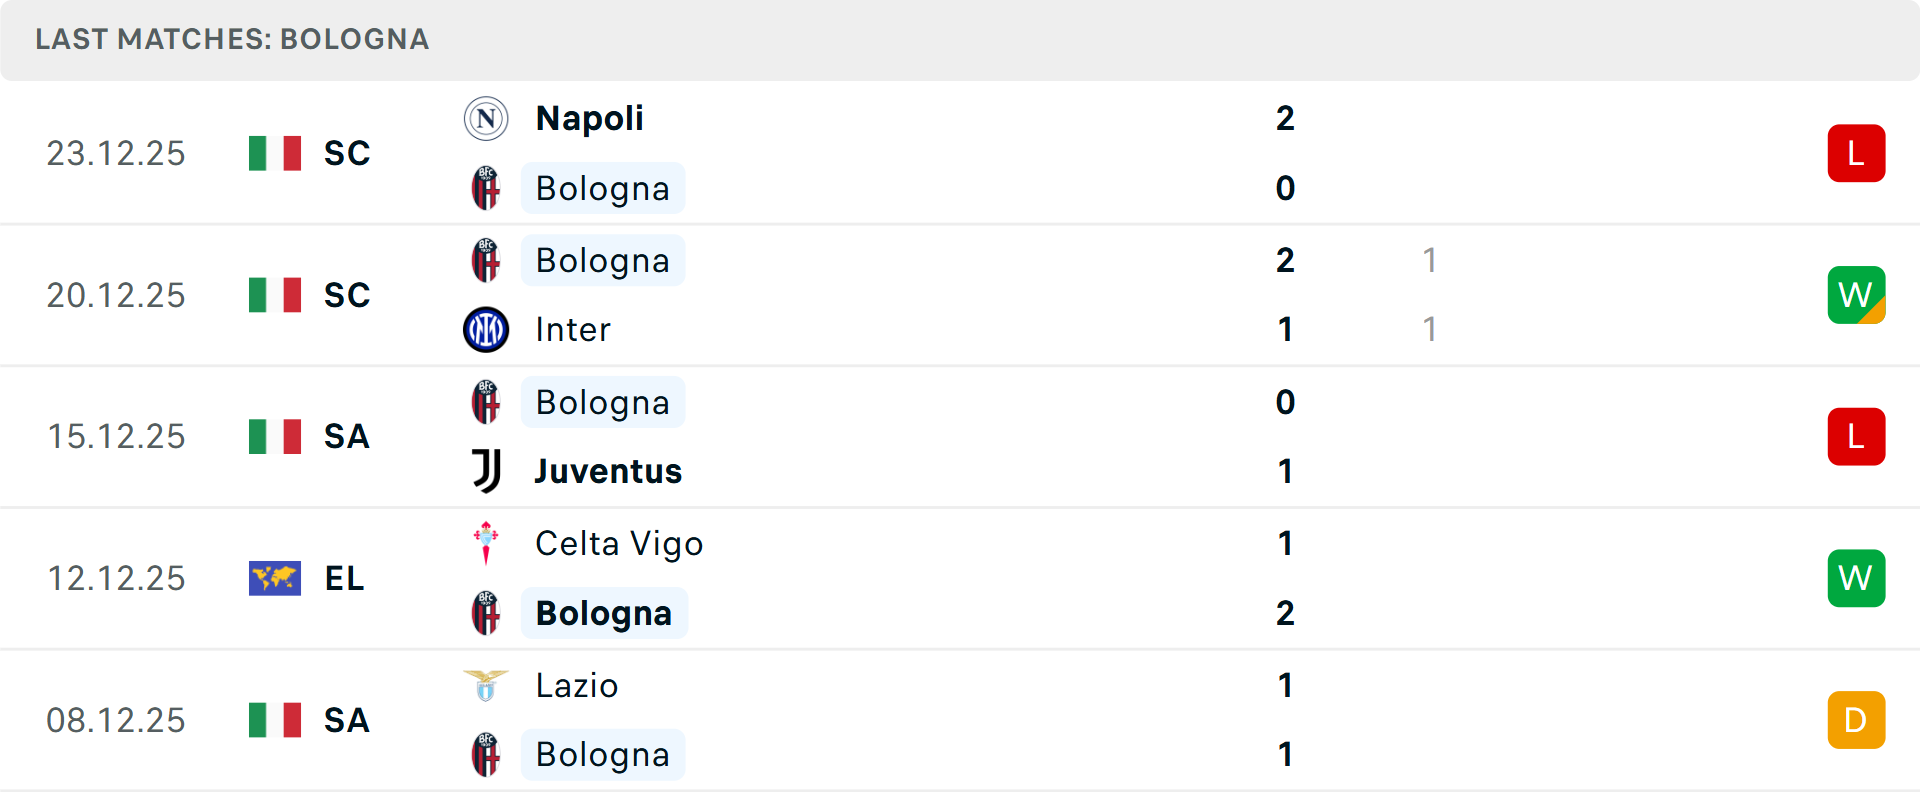Viewport: 1920px width, 792px height.
Task: Click the Juventus logo icon
Action: pos(486,471)
